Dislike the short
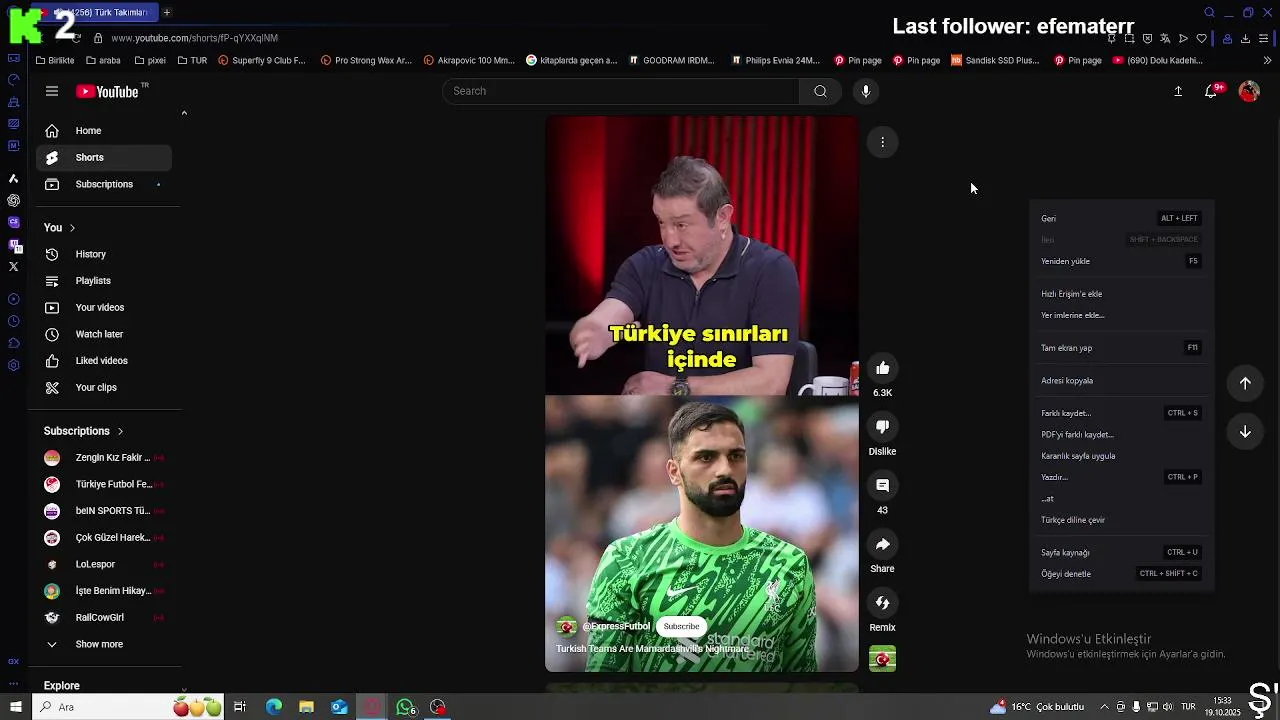1280x720 pixels. pos(882,427)
